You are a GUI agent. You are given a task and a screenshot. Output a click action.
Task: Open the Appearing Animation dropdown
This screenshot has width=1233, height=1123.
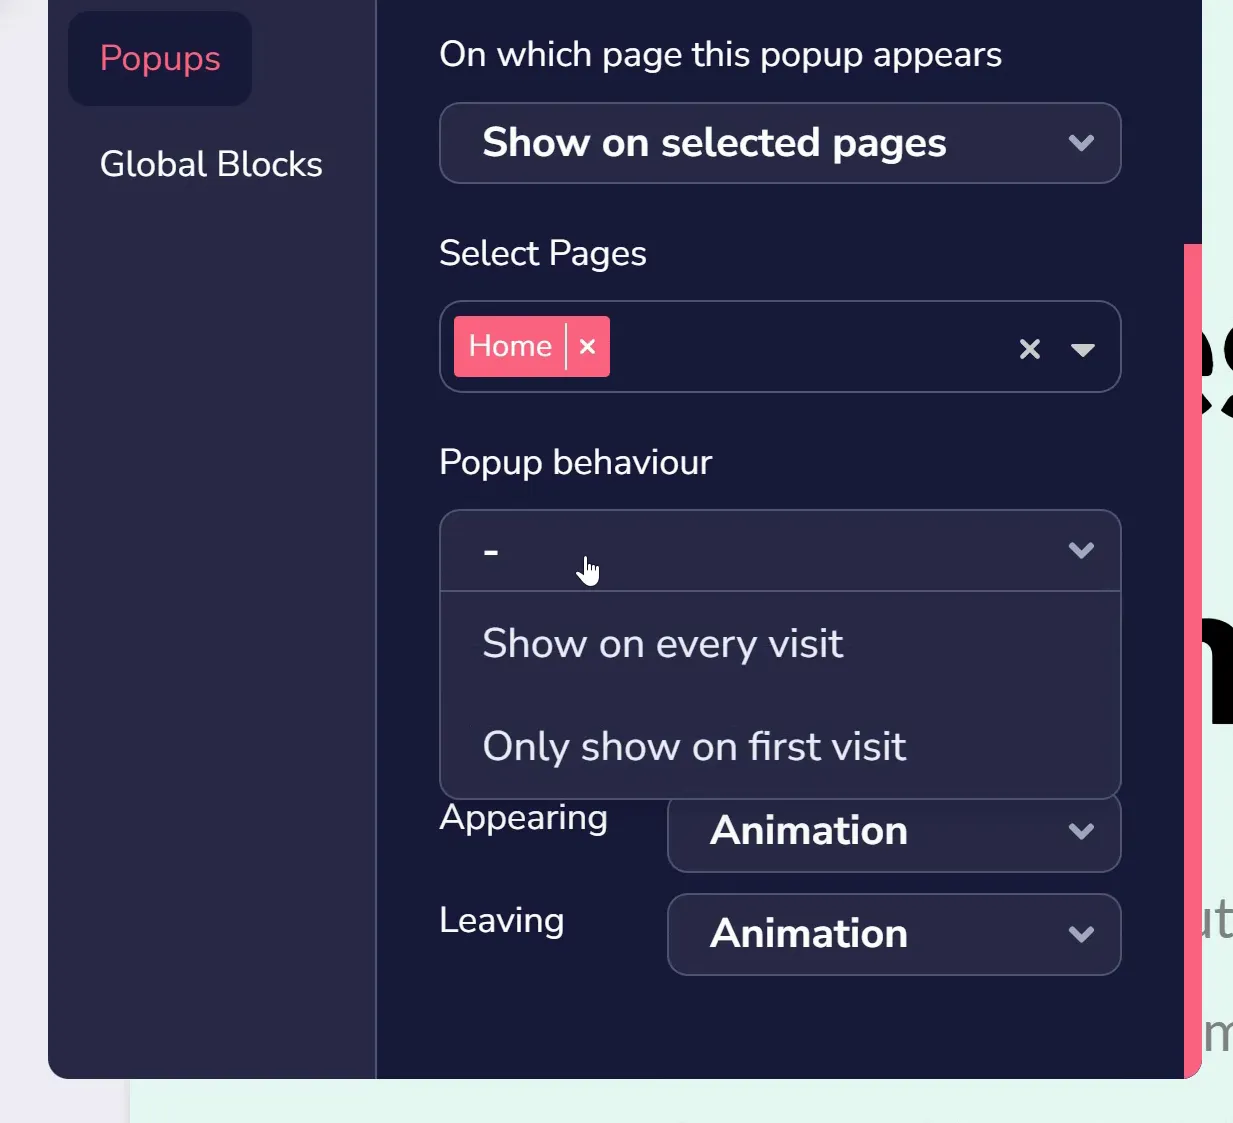click(894, 831)
